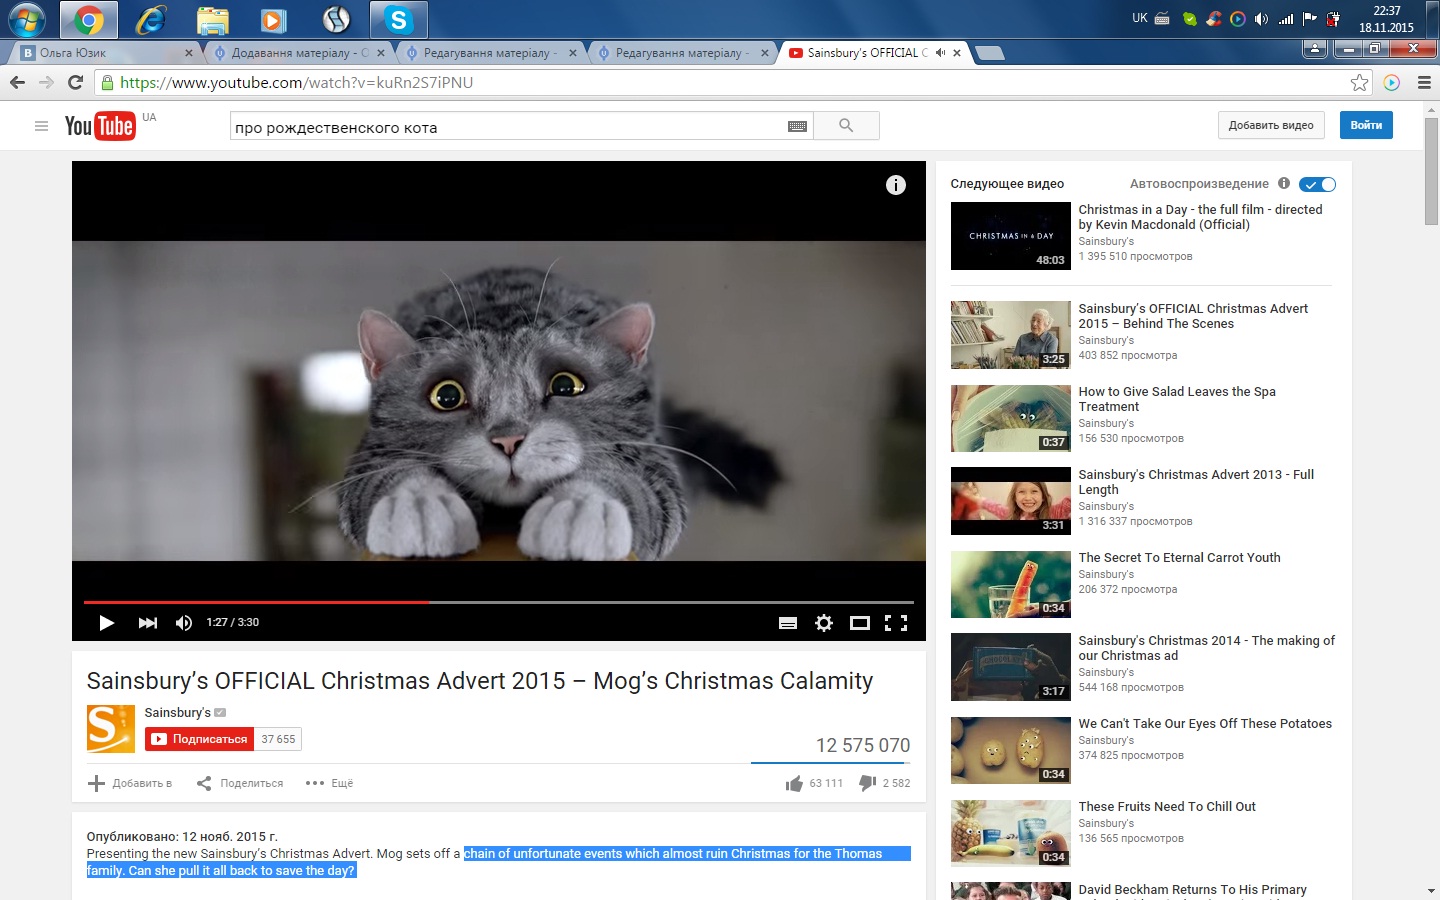Open Windows Explorer folder on taskbar
This screenshot has height=900, width=1440.
coord(212,20)
